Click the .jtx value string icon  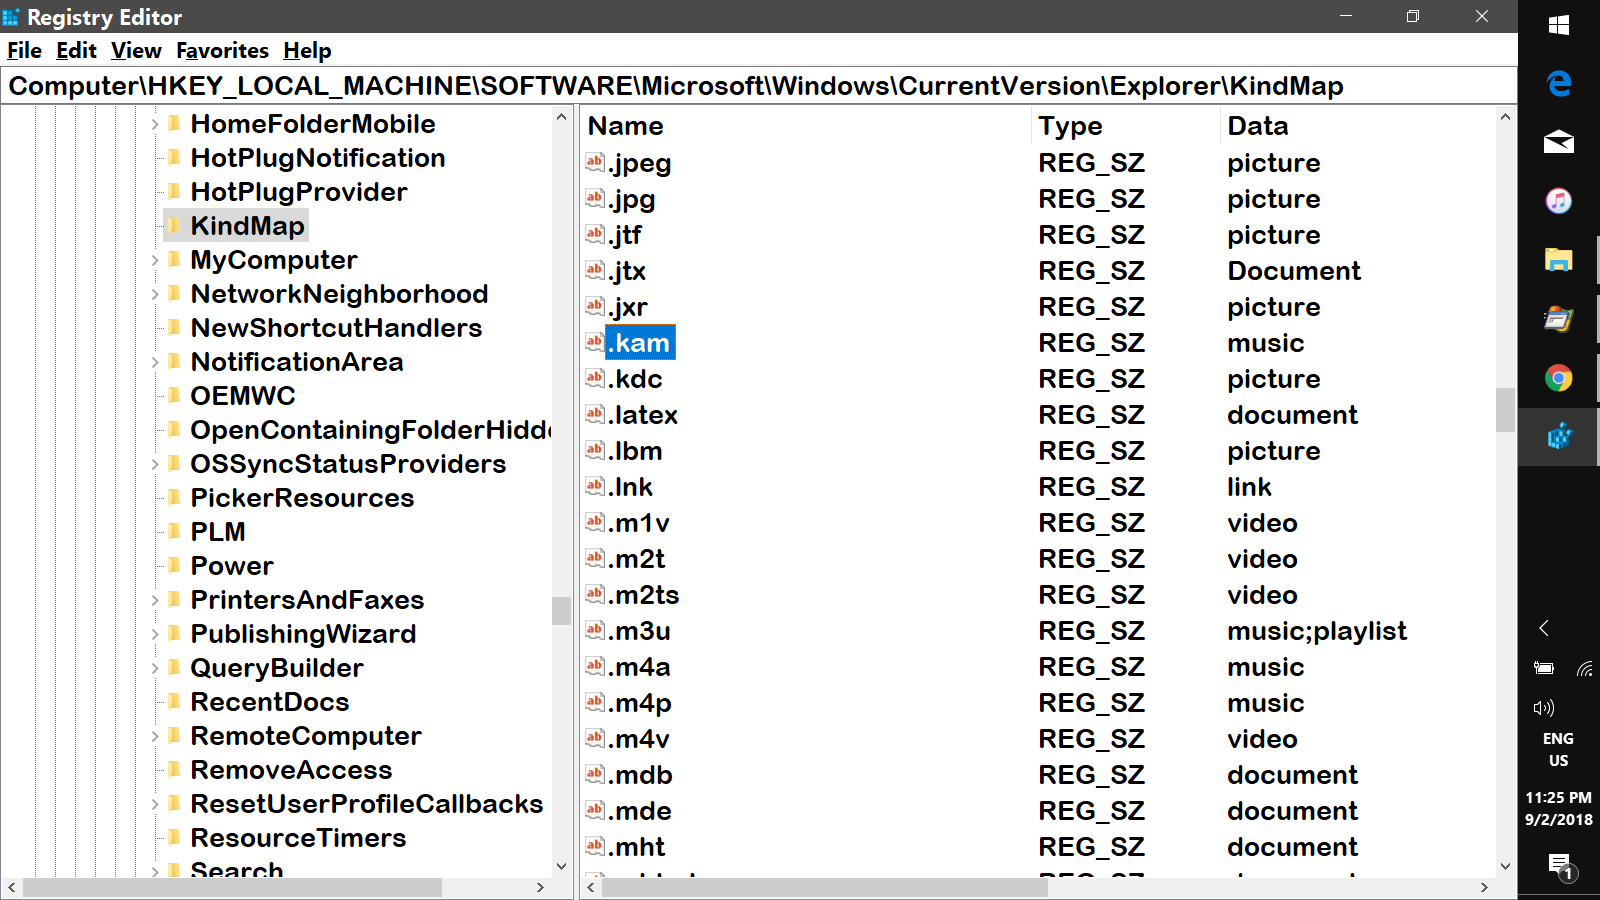(x=595, y=270)
